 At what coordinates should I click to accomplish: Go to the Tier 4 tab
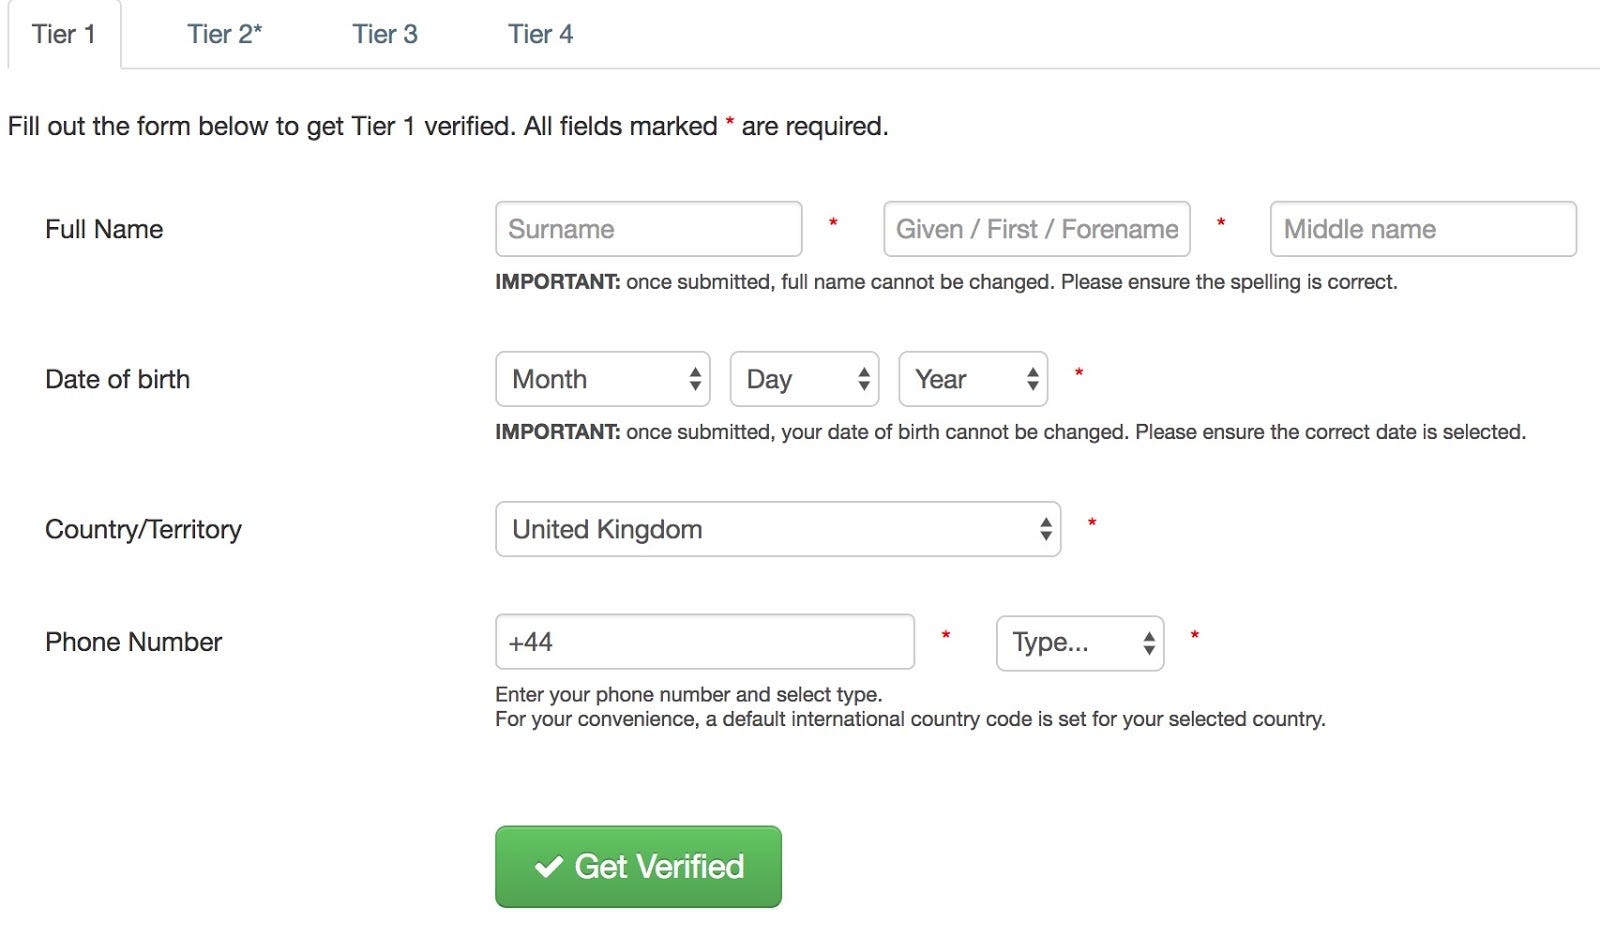(x=540, y=34)
